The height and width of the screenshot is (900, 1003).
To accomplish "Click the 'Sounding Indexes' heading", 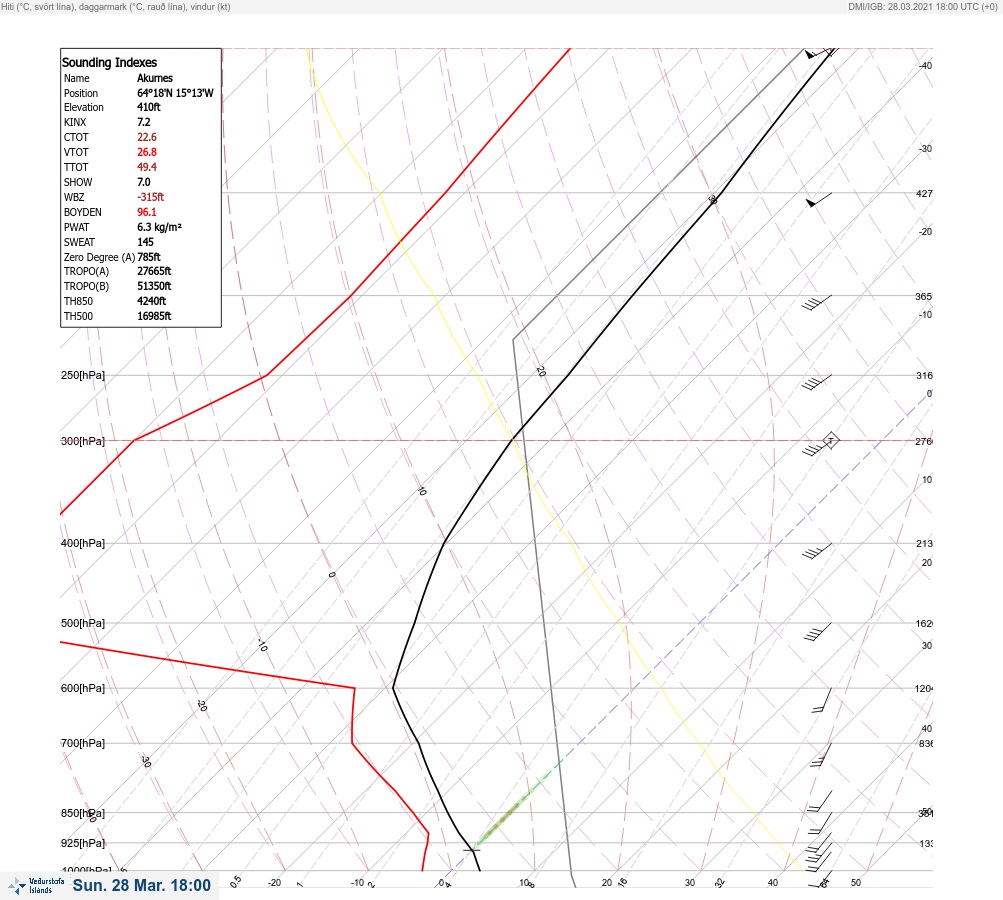I will click(x=109, y=63).
